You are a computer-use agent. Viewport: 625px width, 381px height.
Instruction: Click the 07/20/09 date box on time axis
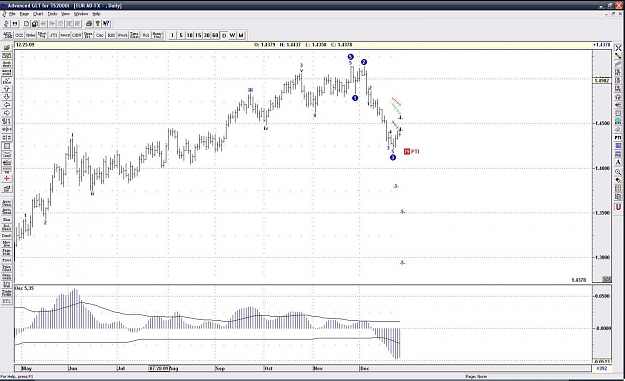click(159, 369)
